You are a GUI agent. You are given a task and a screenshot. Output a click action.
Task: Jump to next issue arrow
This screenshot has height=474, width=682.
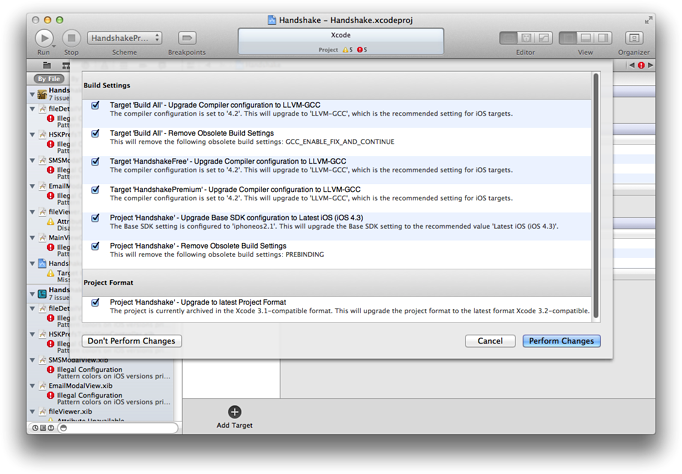(x=650, y=65)
